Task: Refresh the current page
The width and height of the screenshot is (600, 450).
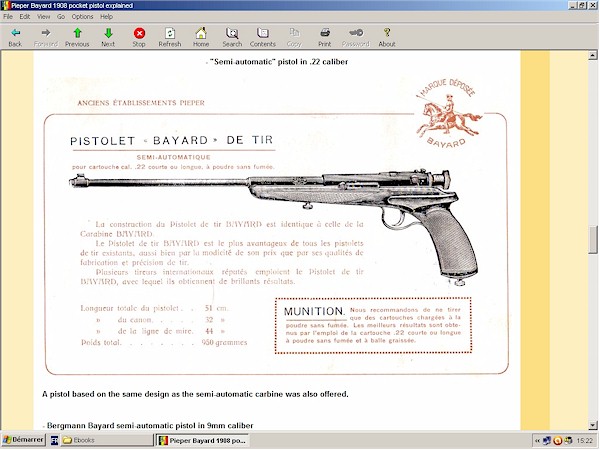Action: pyautogui.click(x=170, y=37)
